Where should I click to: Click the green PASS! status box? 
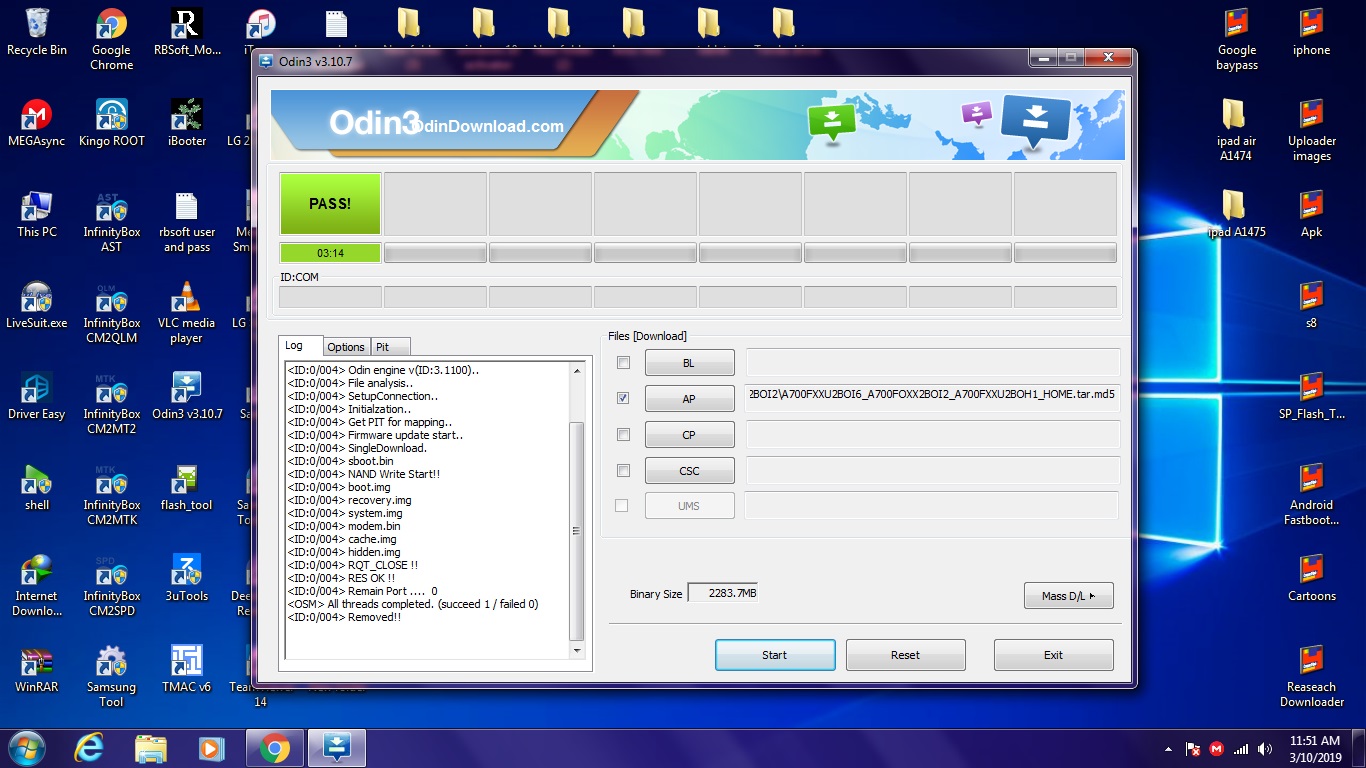click(330, 204)
